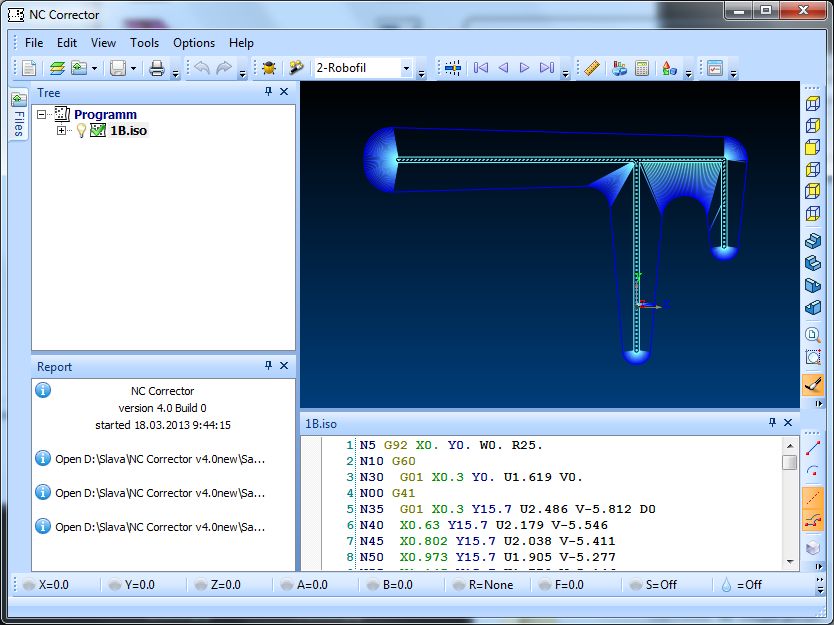Image resolution: width=834 pixels, height=625 pixels.
Task: Close the 1B.iso code panel
Action: point(788,422)
